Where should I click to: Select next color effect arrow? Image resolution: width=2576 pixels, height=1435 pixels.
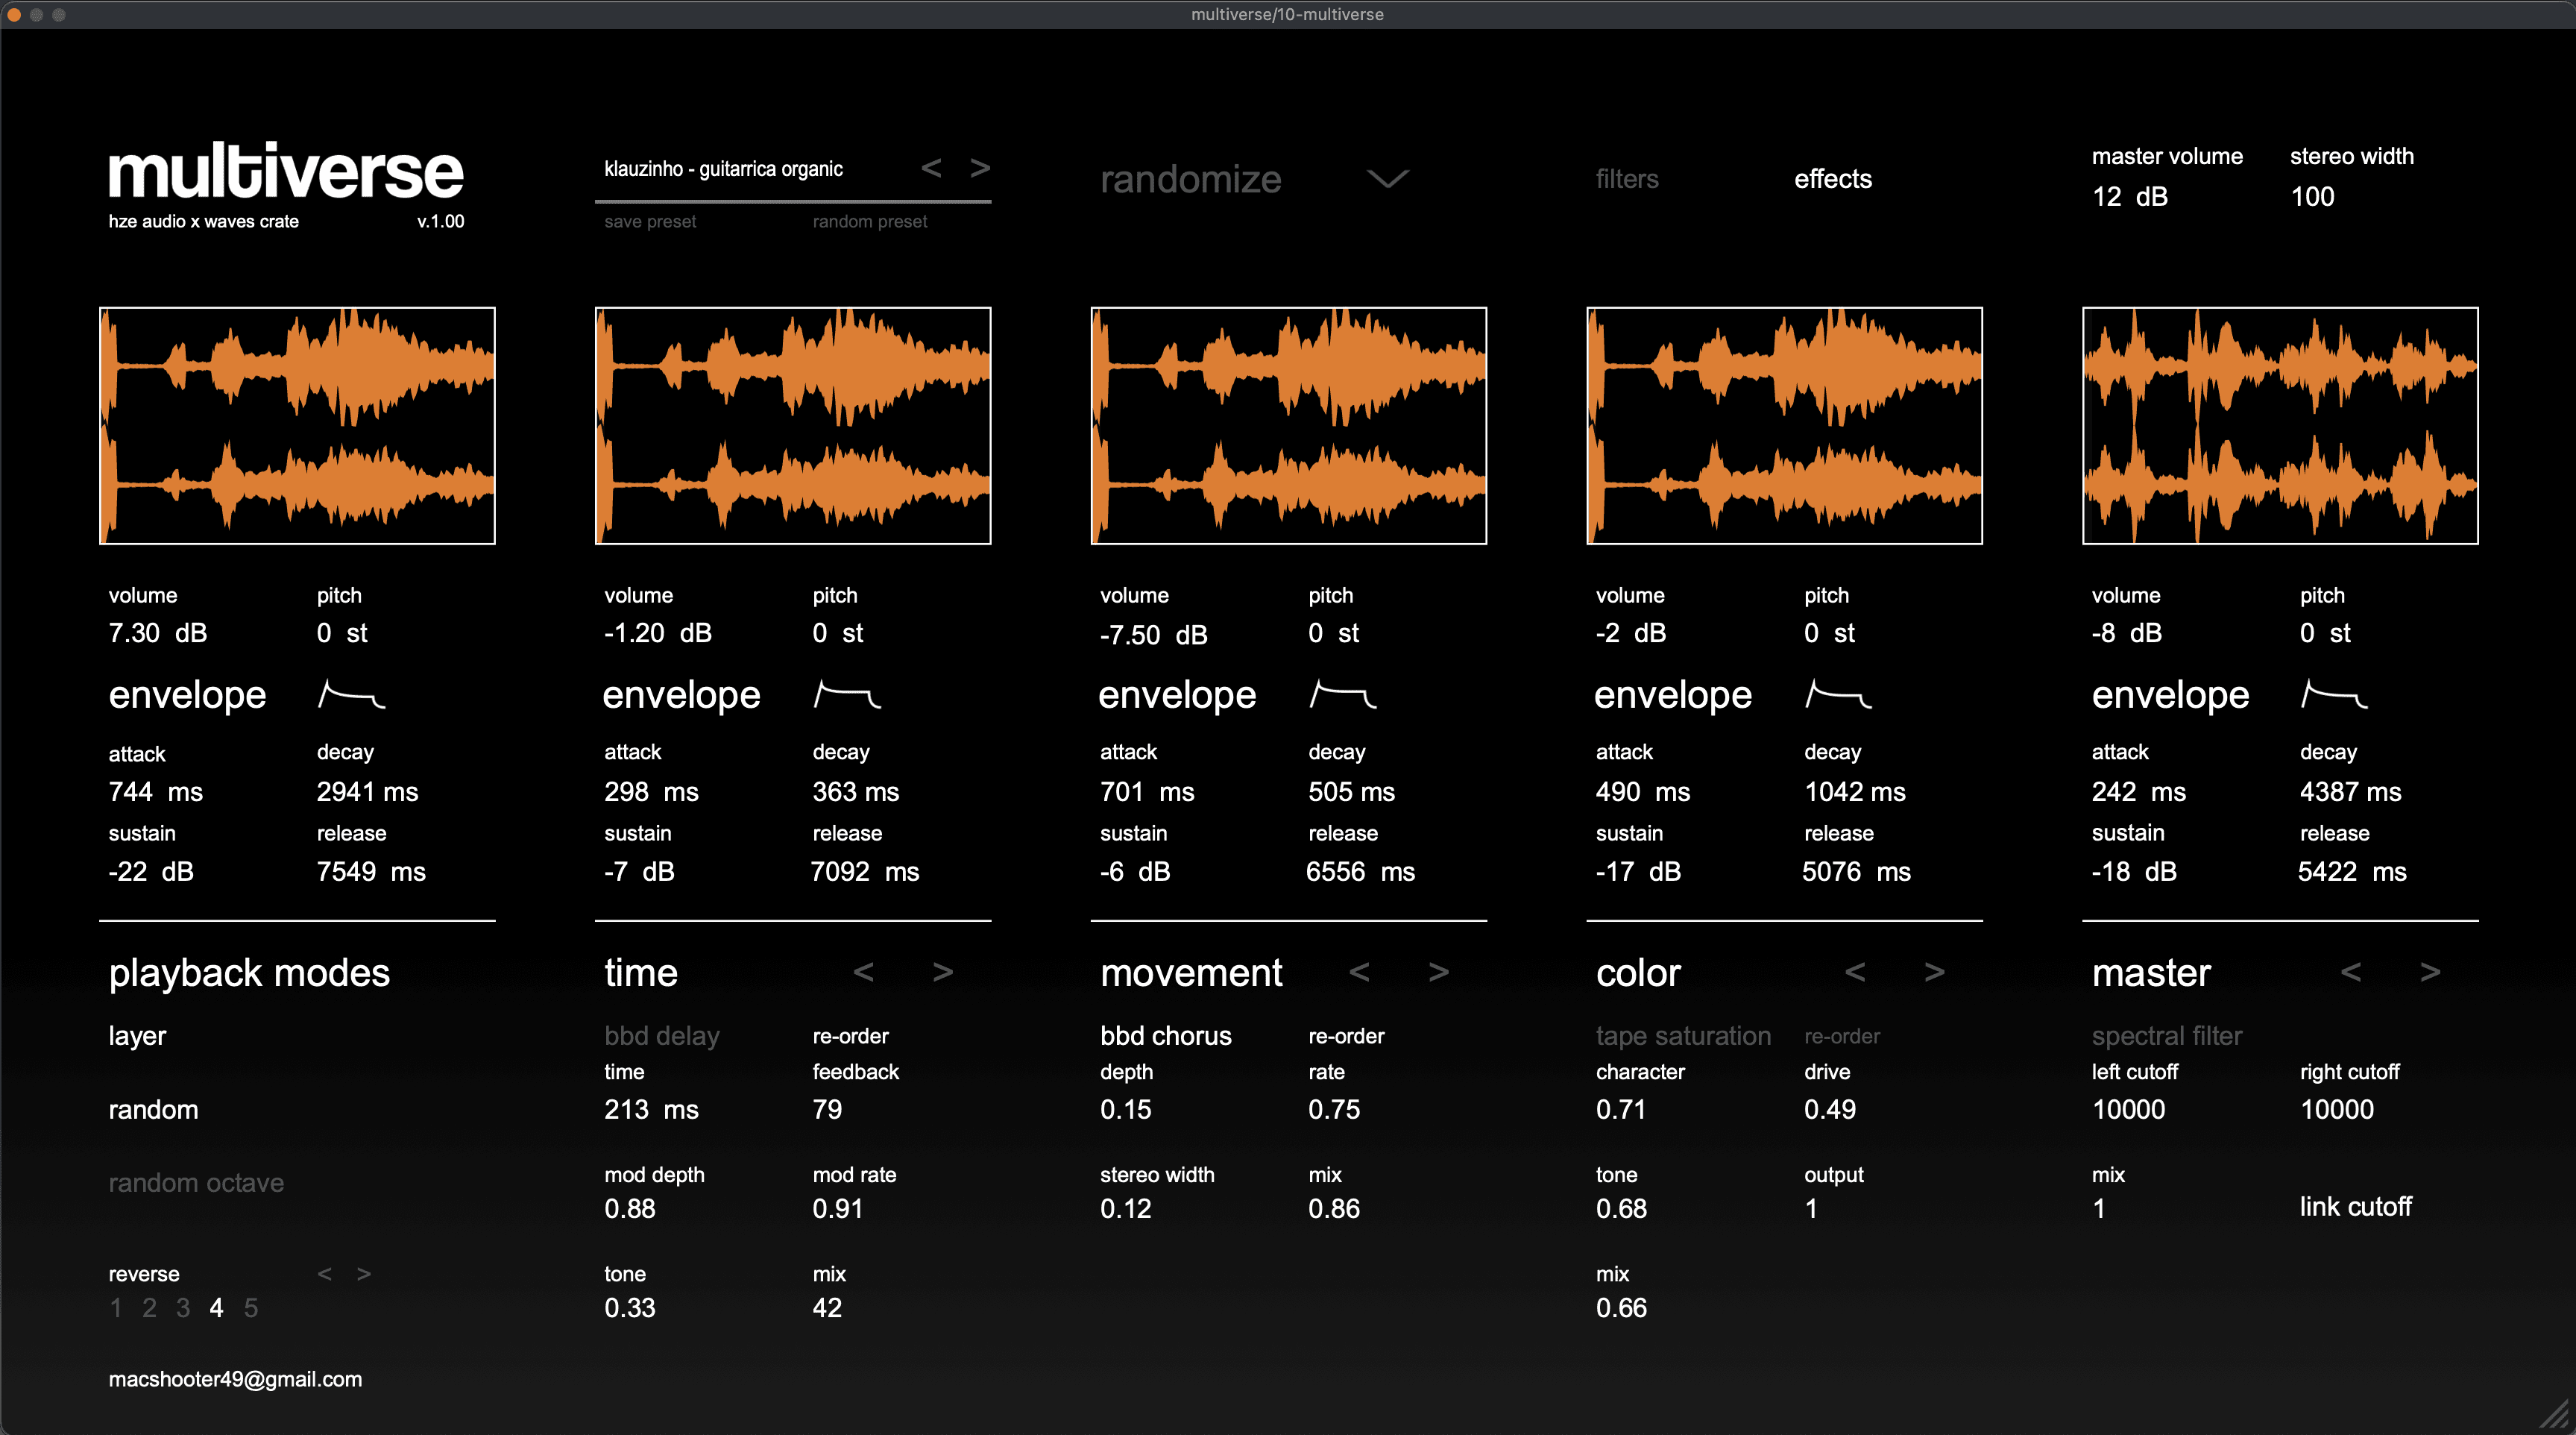click(x=1934, y=972)
